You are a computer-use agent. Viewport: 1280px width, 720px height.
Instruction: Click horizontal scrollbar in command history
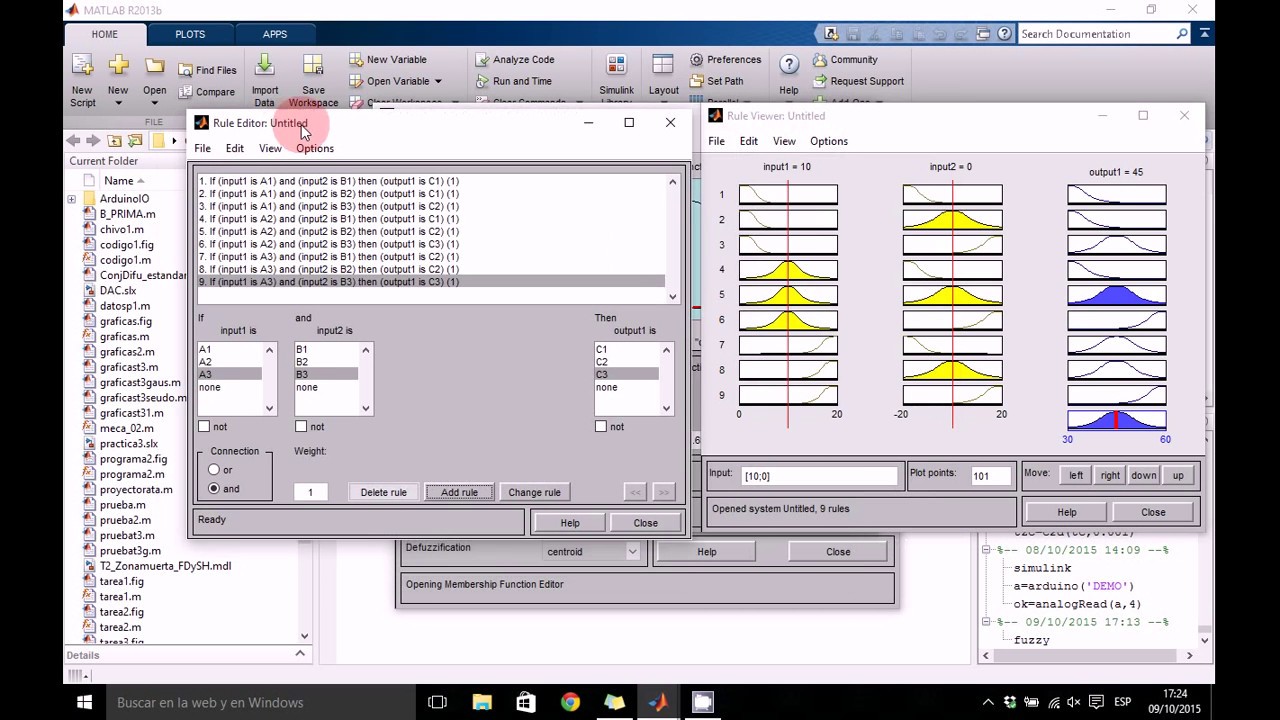[1087, 655]
